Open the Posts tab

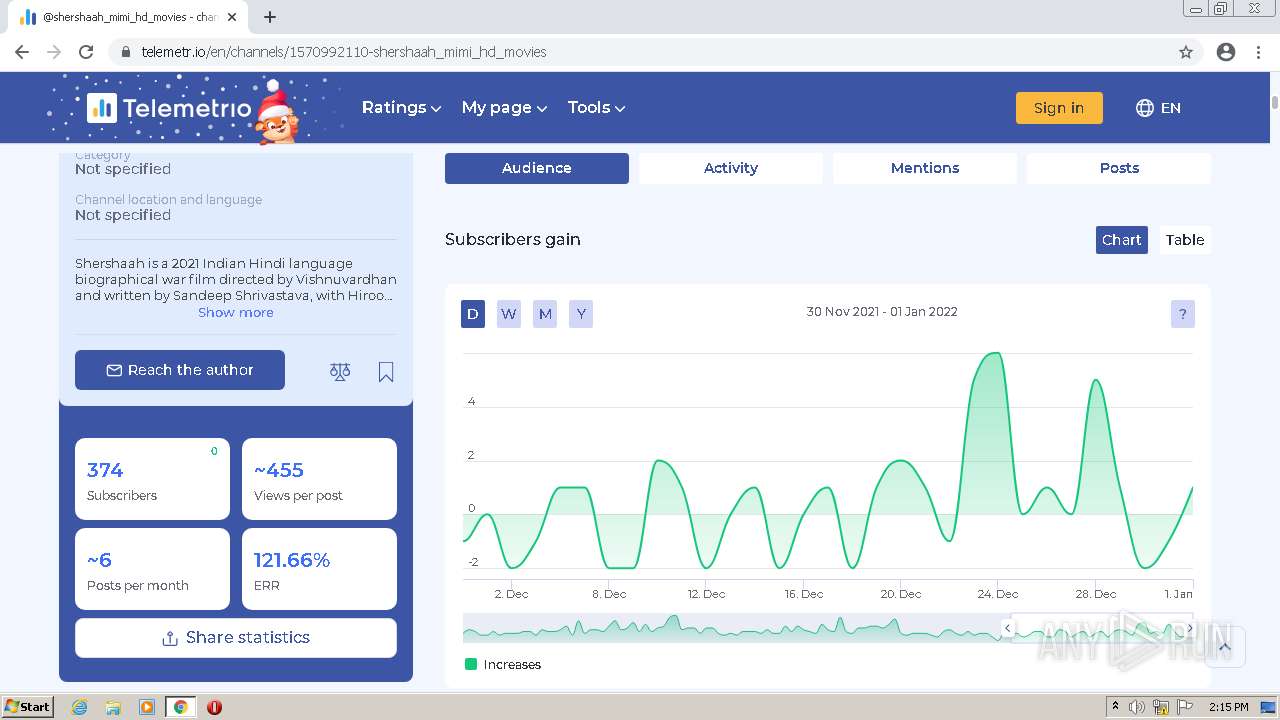tap(1119, 168)
